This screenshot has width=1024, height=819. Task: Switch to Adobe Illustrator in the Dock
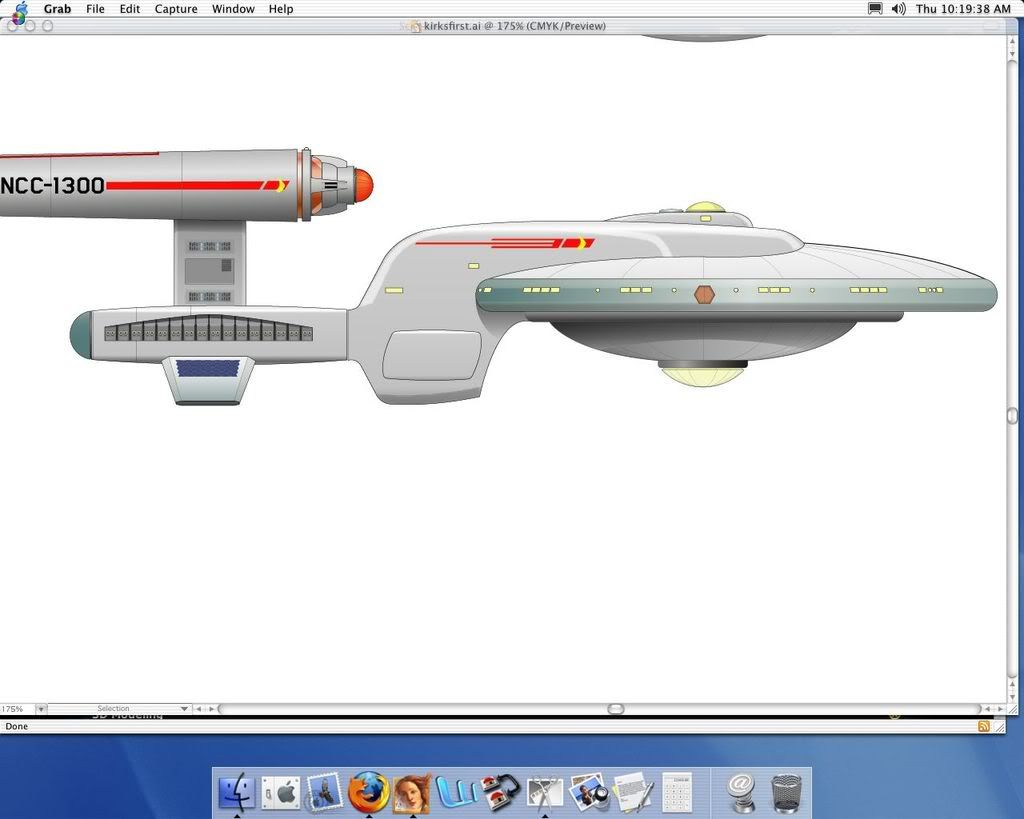pos(412,793)
